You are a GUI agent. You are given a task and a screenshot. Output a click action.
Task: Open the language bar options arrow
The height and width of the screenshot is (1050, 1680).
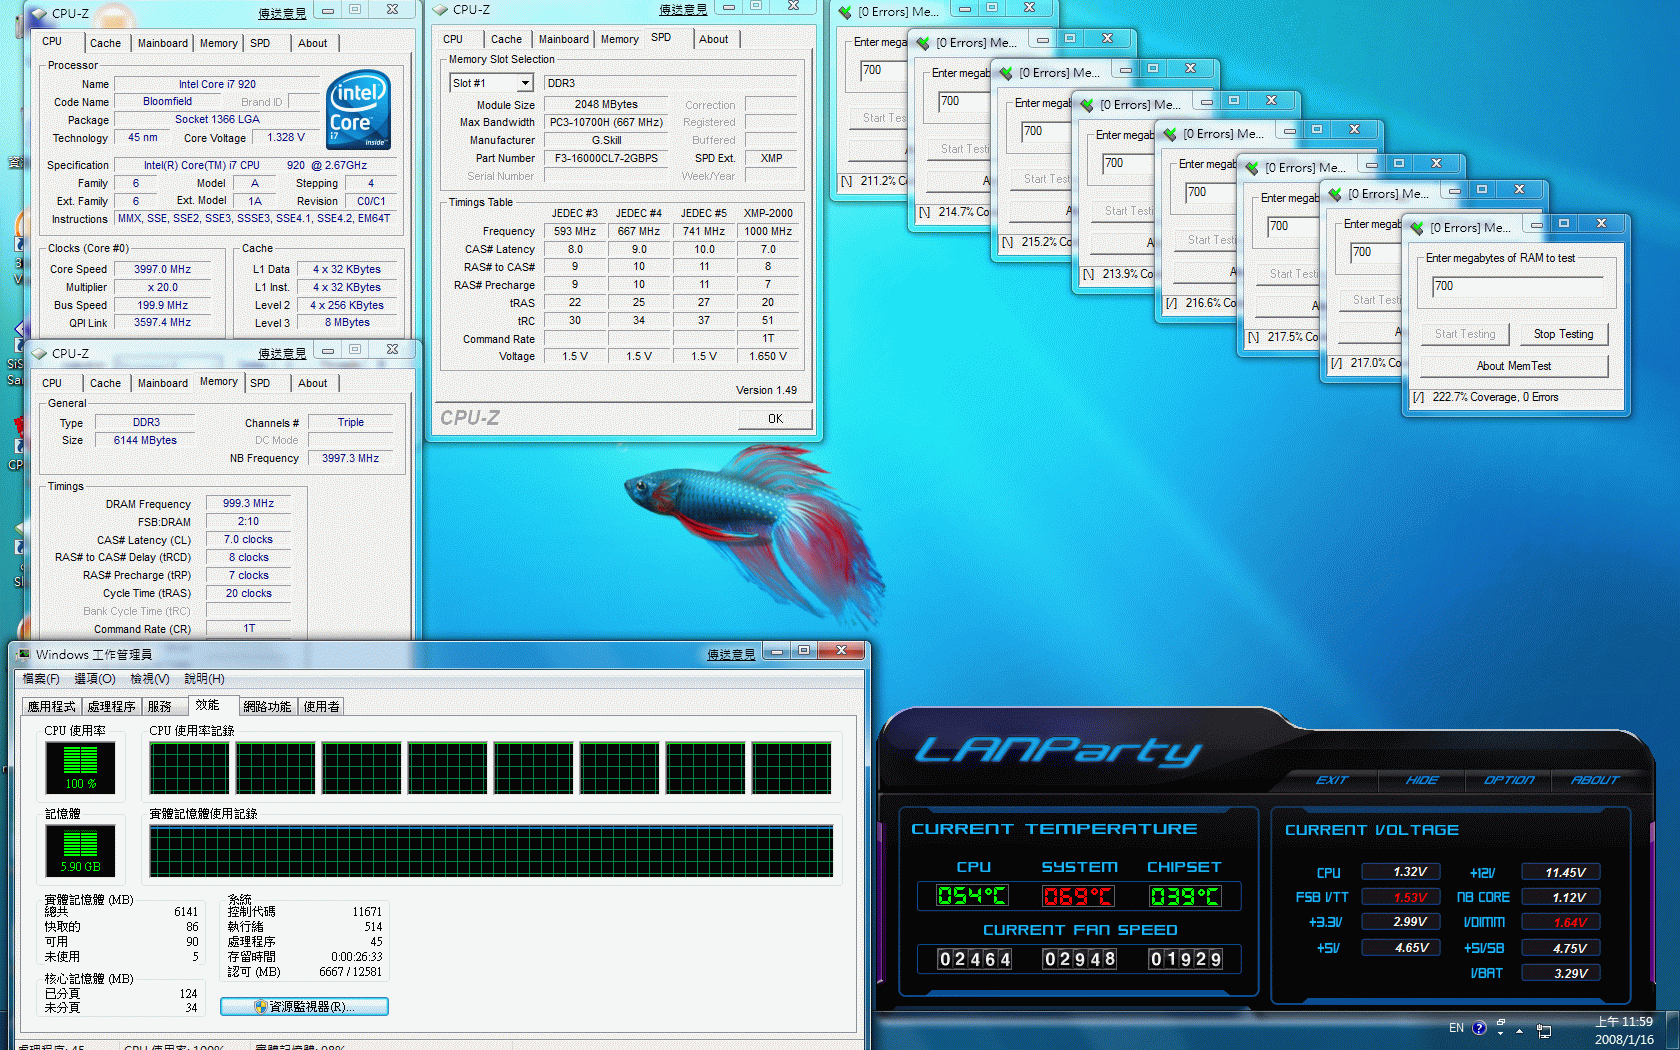click(1501, 1033)
